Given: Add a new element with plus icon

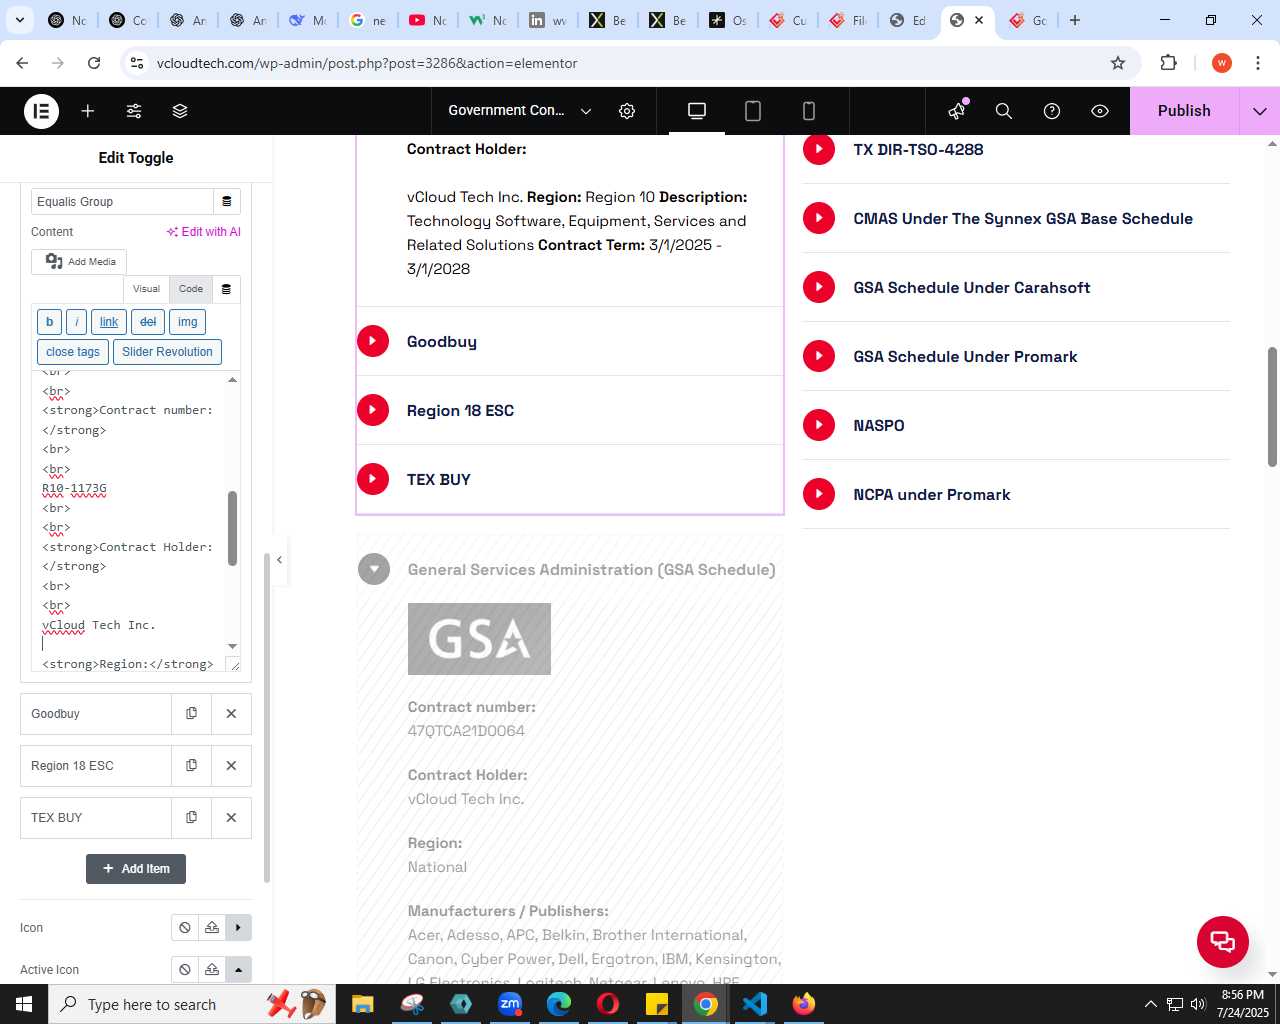Looking at the screenshot, I should coord(88,111).
